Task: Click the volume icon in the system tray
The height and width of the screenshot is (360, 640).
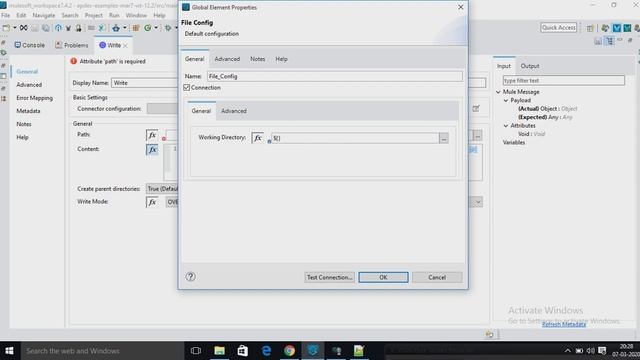Action: (590, 351)
